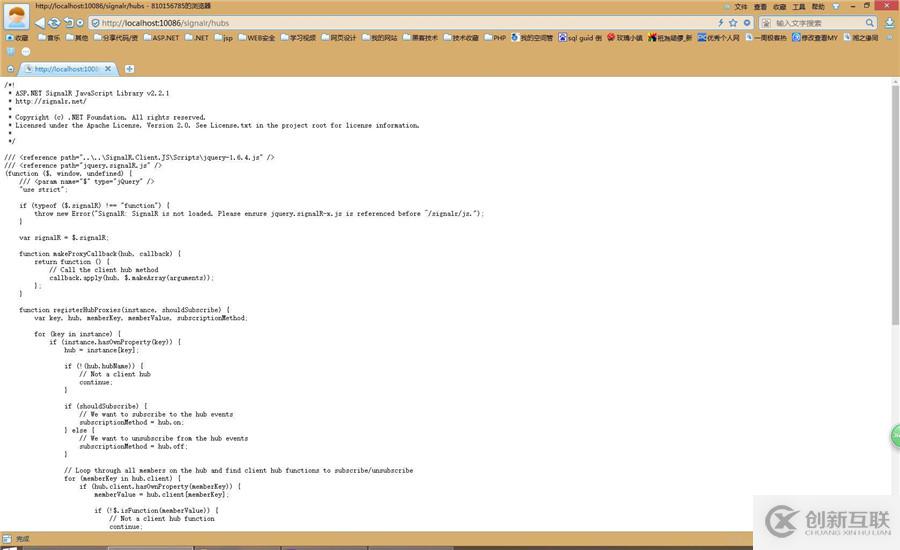
Task: Click the 'callback.apply(hub, $.makeArray(arguments))' line
Action: 131,277
